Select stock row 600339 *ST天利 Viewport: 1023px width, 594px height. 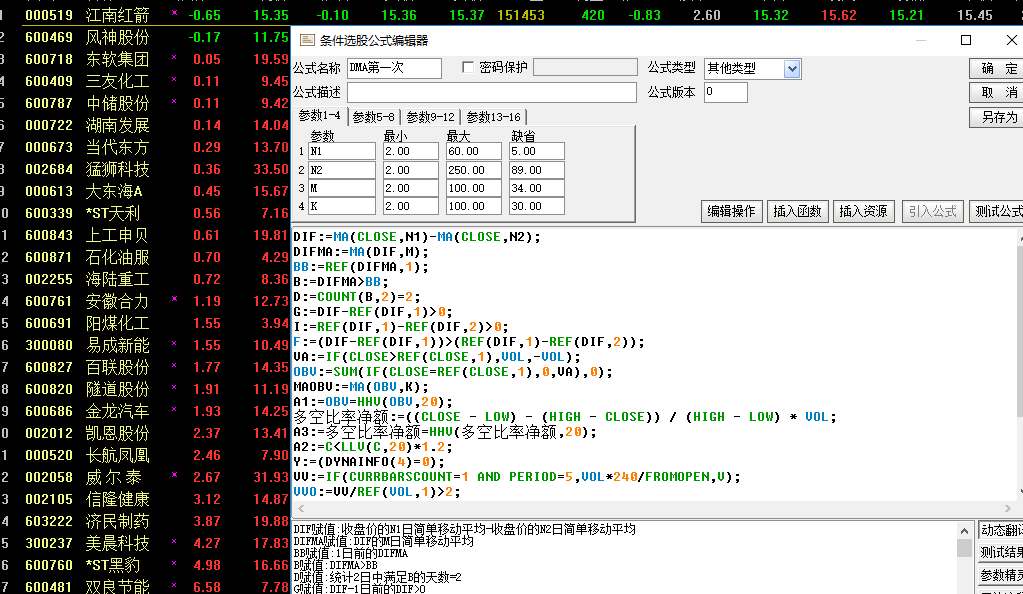[145, 213]
